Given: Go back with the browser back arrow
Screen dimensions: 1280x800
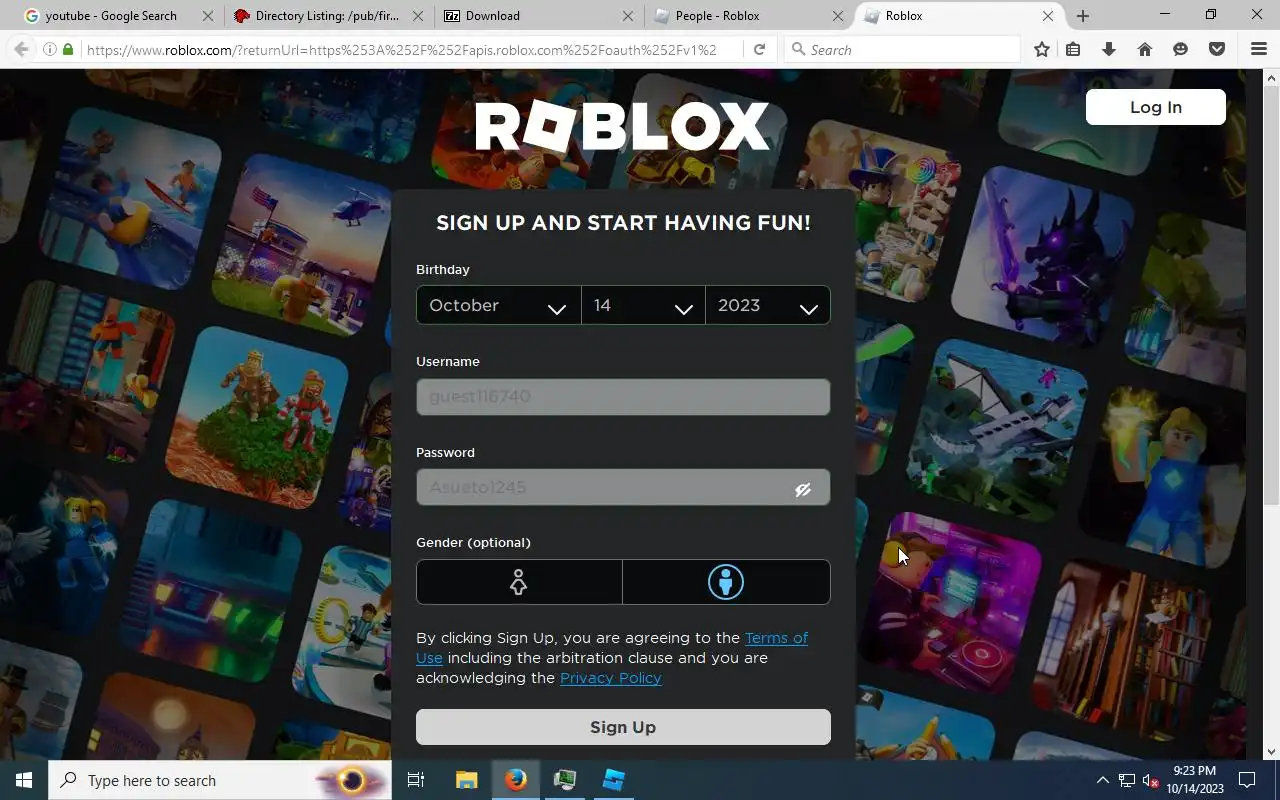Looking at the screenshot, I should [21, 49].
